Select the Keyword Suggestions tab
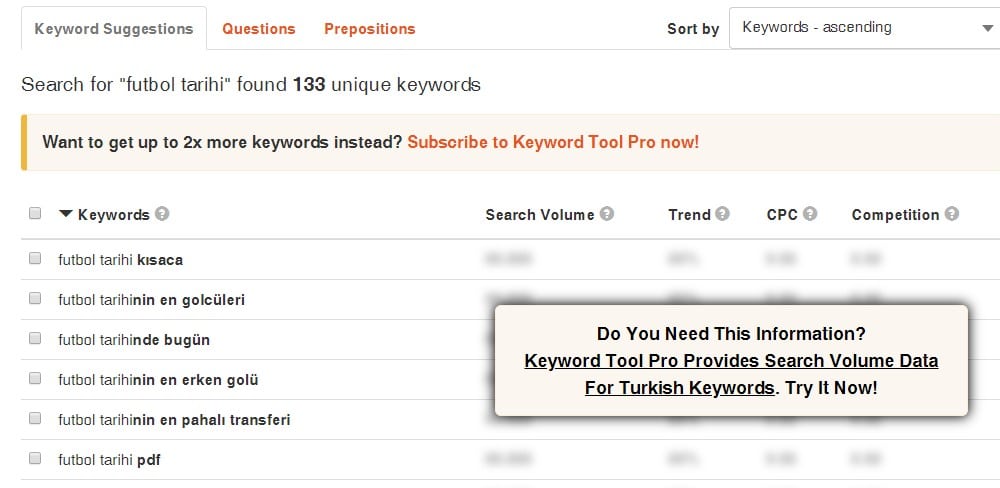 (114, 29)
